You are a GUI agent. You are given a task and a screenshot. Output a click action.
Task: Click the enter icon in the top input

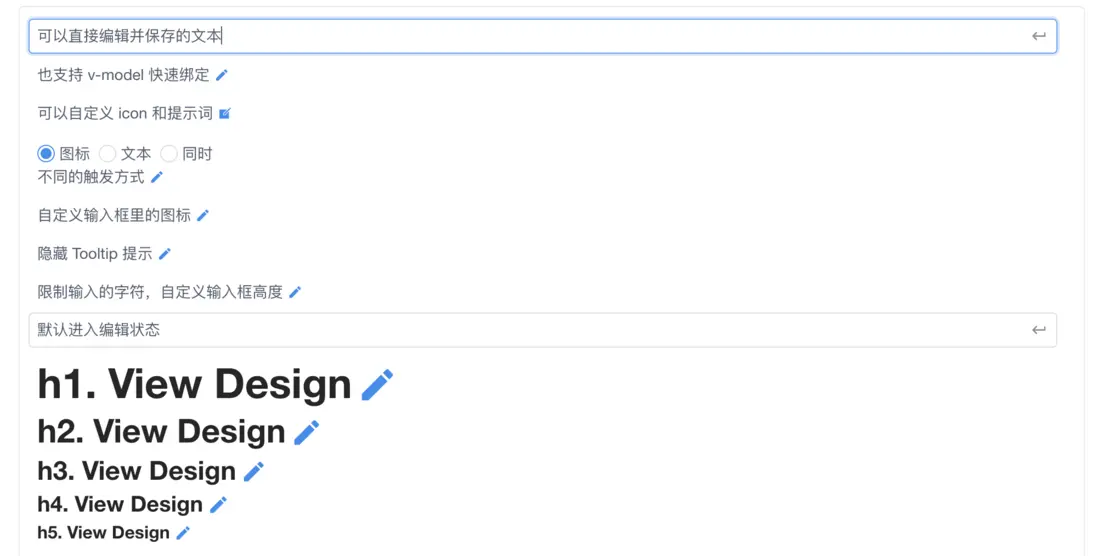pos(1039,37)
